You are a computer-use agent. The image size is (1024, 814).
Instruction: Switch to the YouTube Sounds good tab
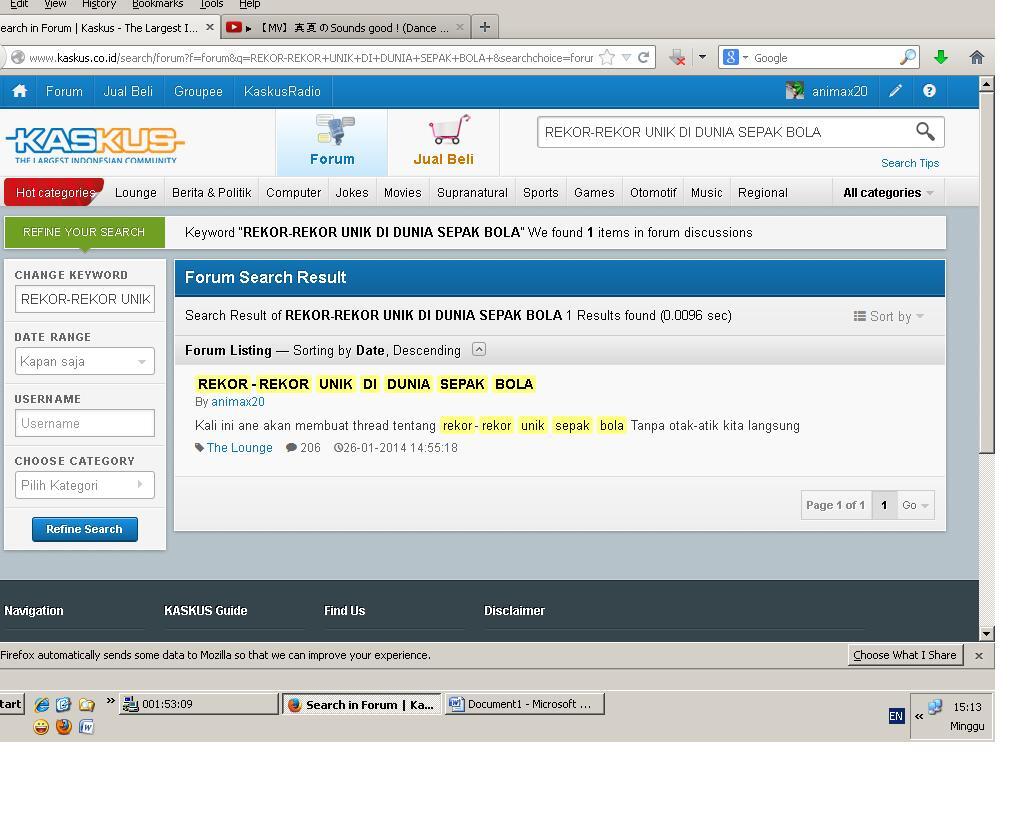click(345, 27)
